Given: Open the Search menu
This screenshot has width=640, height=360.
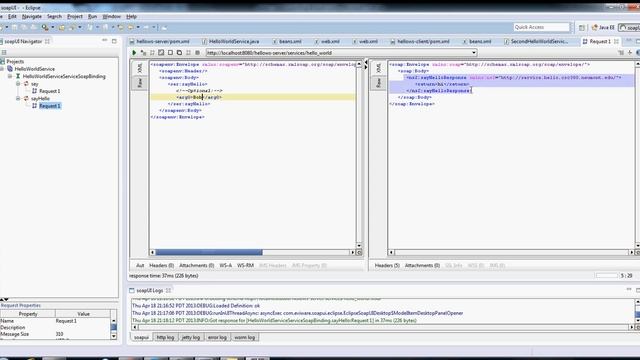Looking at the screenshot, I should tap(54, 17).
